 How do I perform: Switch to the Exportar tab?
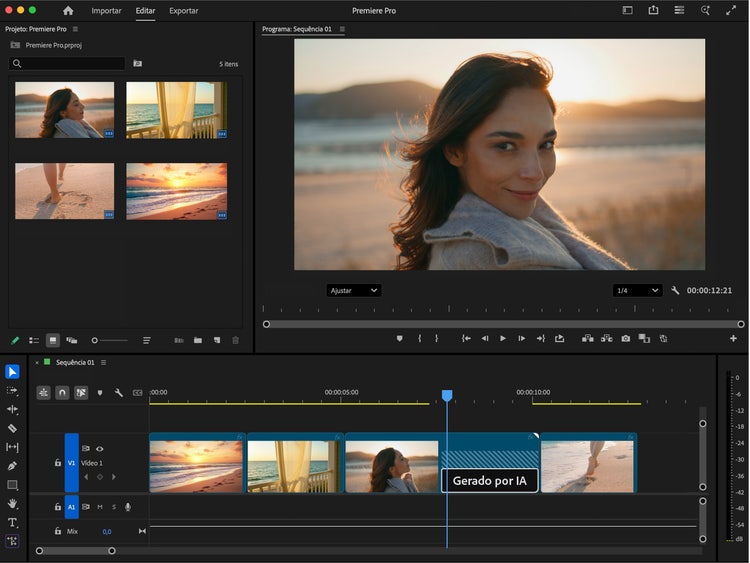[x=184, y=11]
